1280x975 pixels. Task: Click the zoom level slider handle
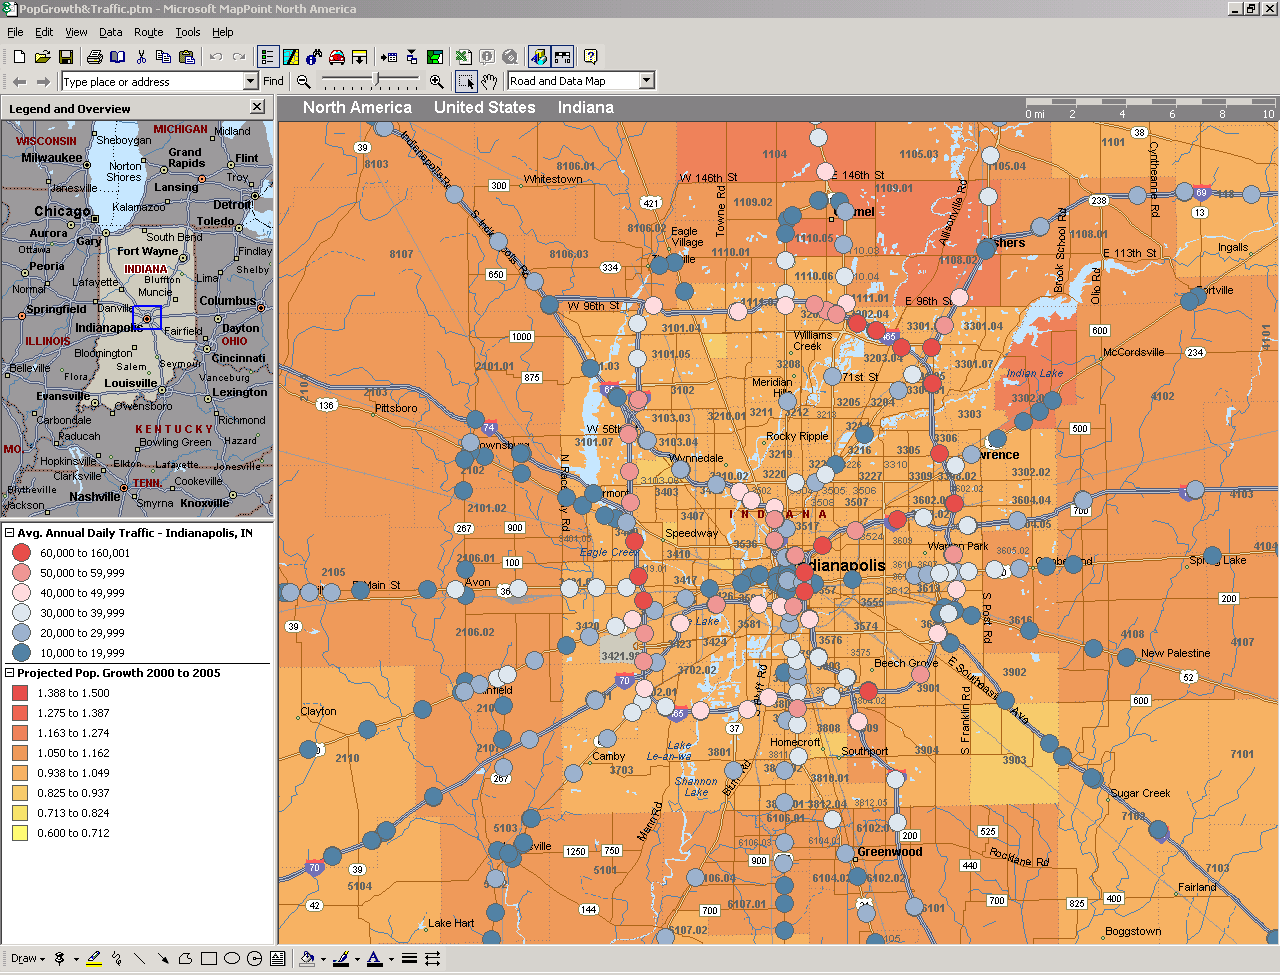pyautogui.click(x=376, y=80)
